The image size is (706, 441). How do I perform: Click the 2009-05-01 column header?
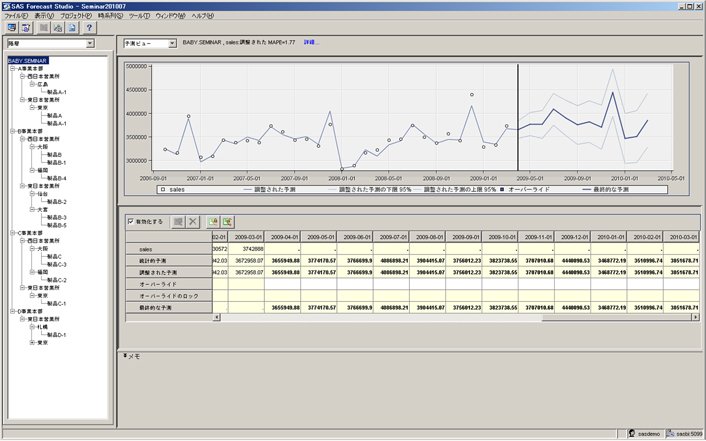tap(319, 237)
